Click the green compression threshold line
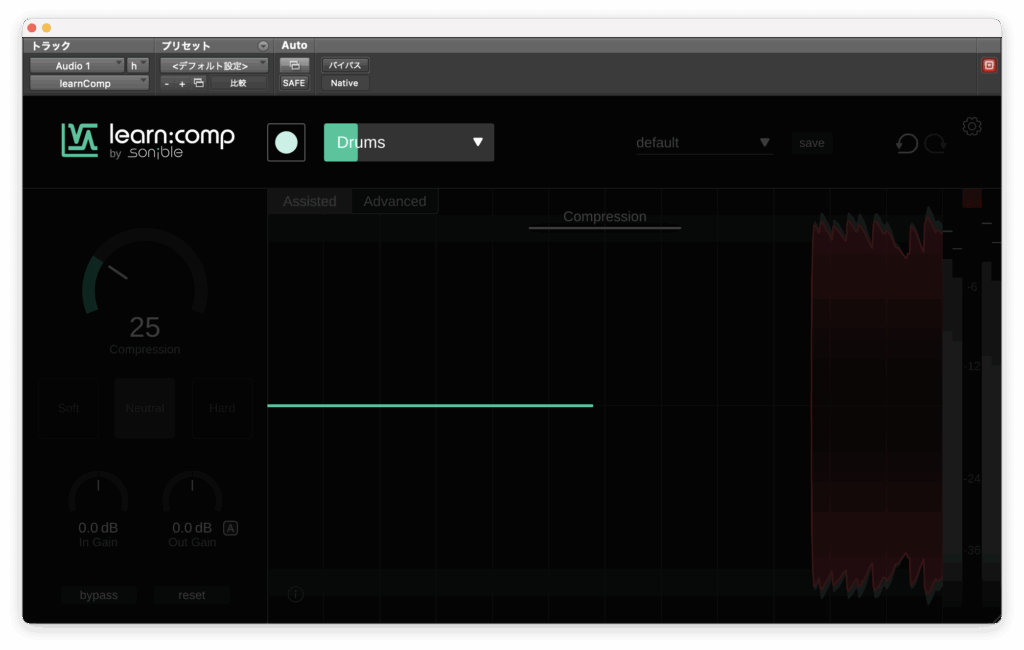Image resolution: width=1024 pixels, height=650 pixels. pos(430,406)
